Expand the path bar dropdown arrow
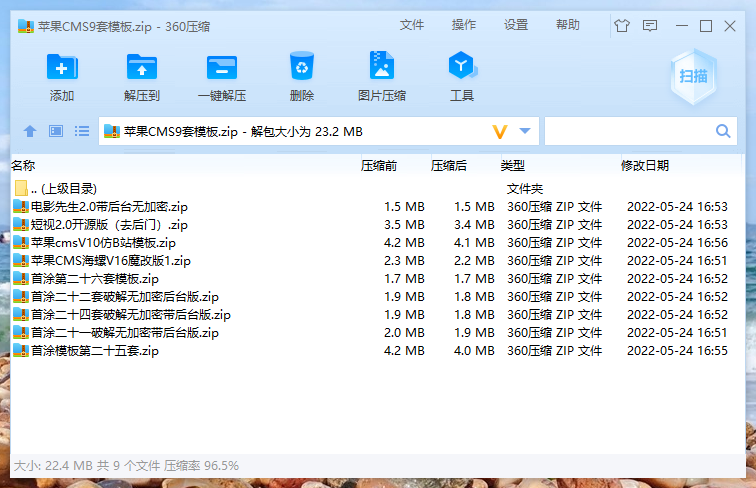756x488 pixels. [x=525, y=131]
